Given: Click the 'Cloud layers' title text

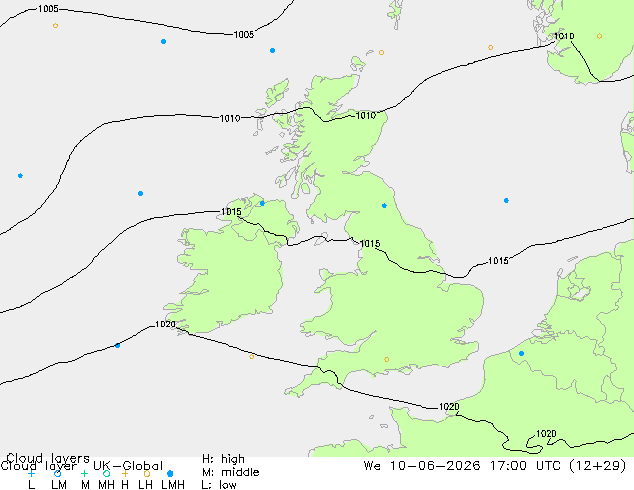Looking at the screenshot, I should (x=48, y=458).
